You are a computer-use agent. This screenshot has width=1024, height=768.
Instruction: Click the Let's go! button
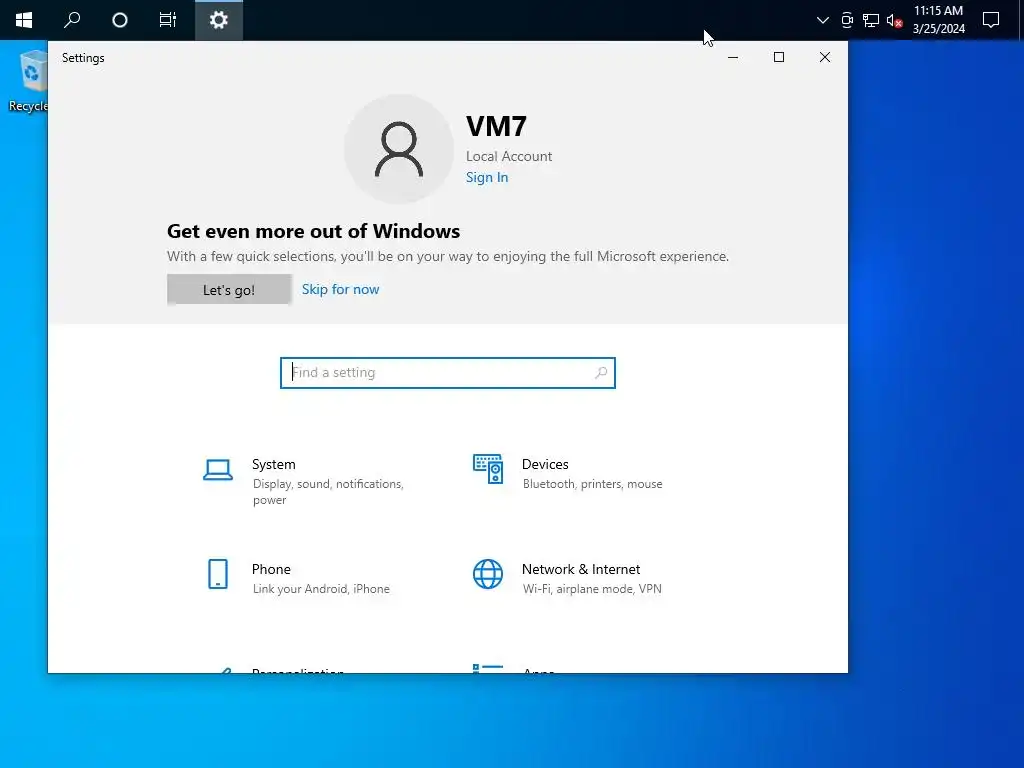[x=229, y=290]
